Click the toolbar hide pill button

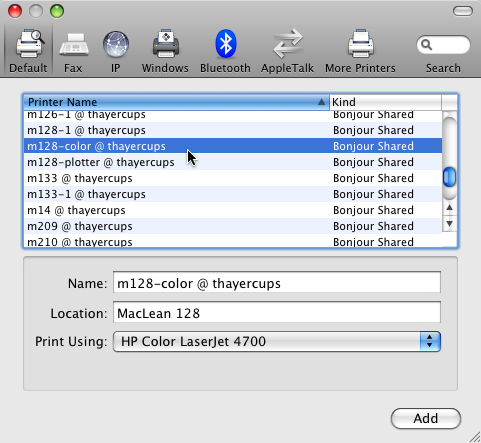tap(463, 11)
